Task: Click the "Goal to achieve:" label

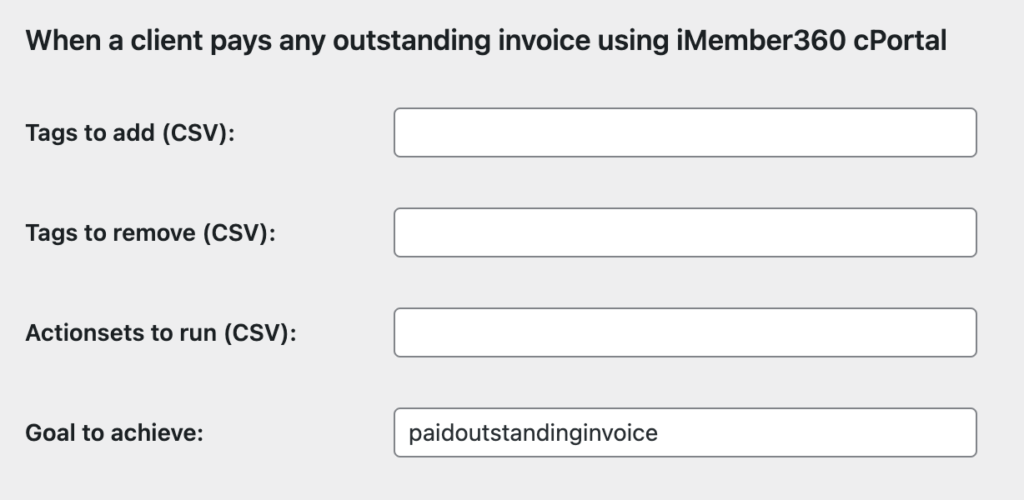Action: pos(114,433)
